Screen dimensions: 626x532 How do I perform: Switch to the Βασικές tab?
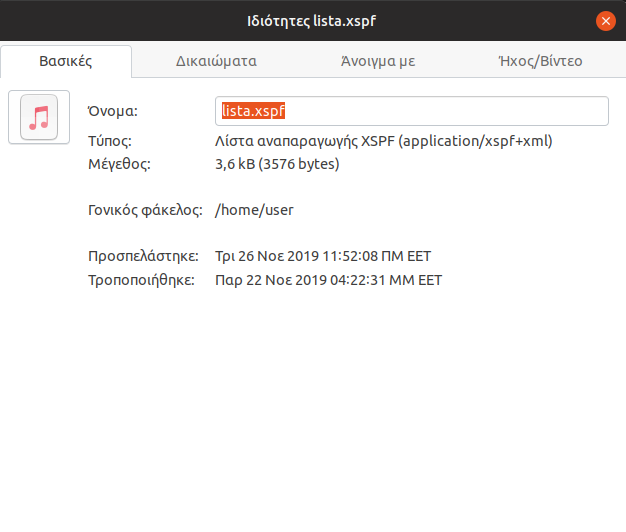pyautogui.click(x=66, y=61)
